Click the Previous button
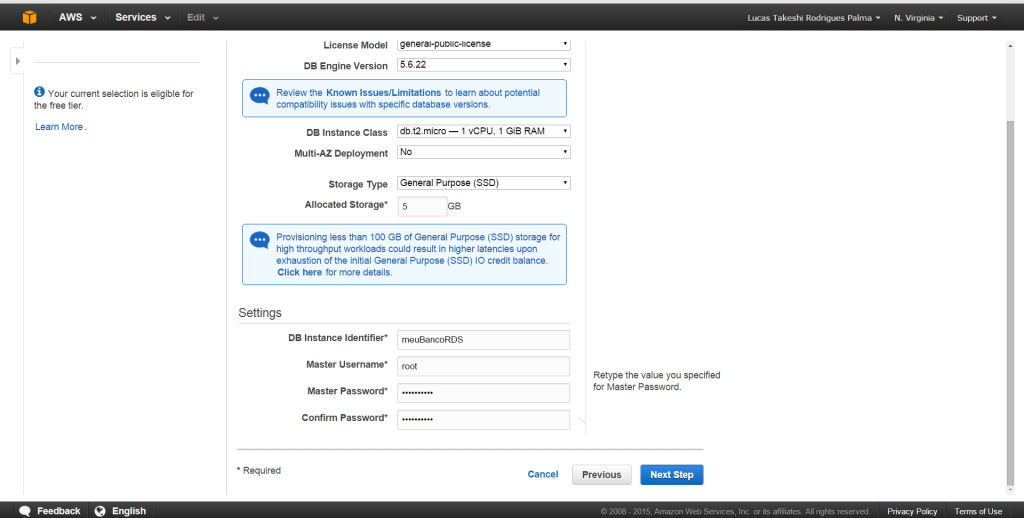The image size is (1024, 518). [601, 475]
